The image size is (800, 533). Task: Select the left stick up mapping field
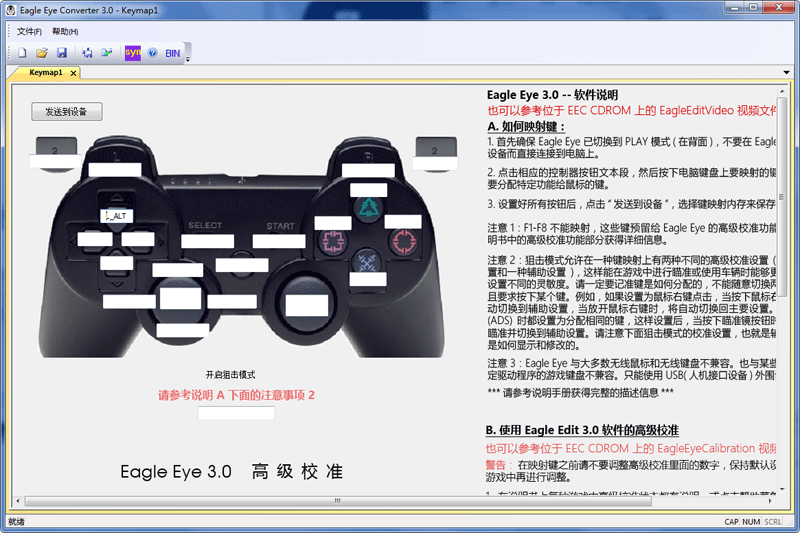(x=178, y=270)
